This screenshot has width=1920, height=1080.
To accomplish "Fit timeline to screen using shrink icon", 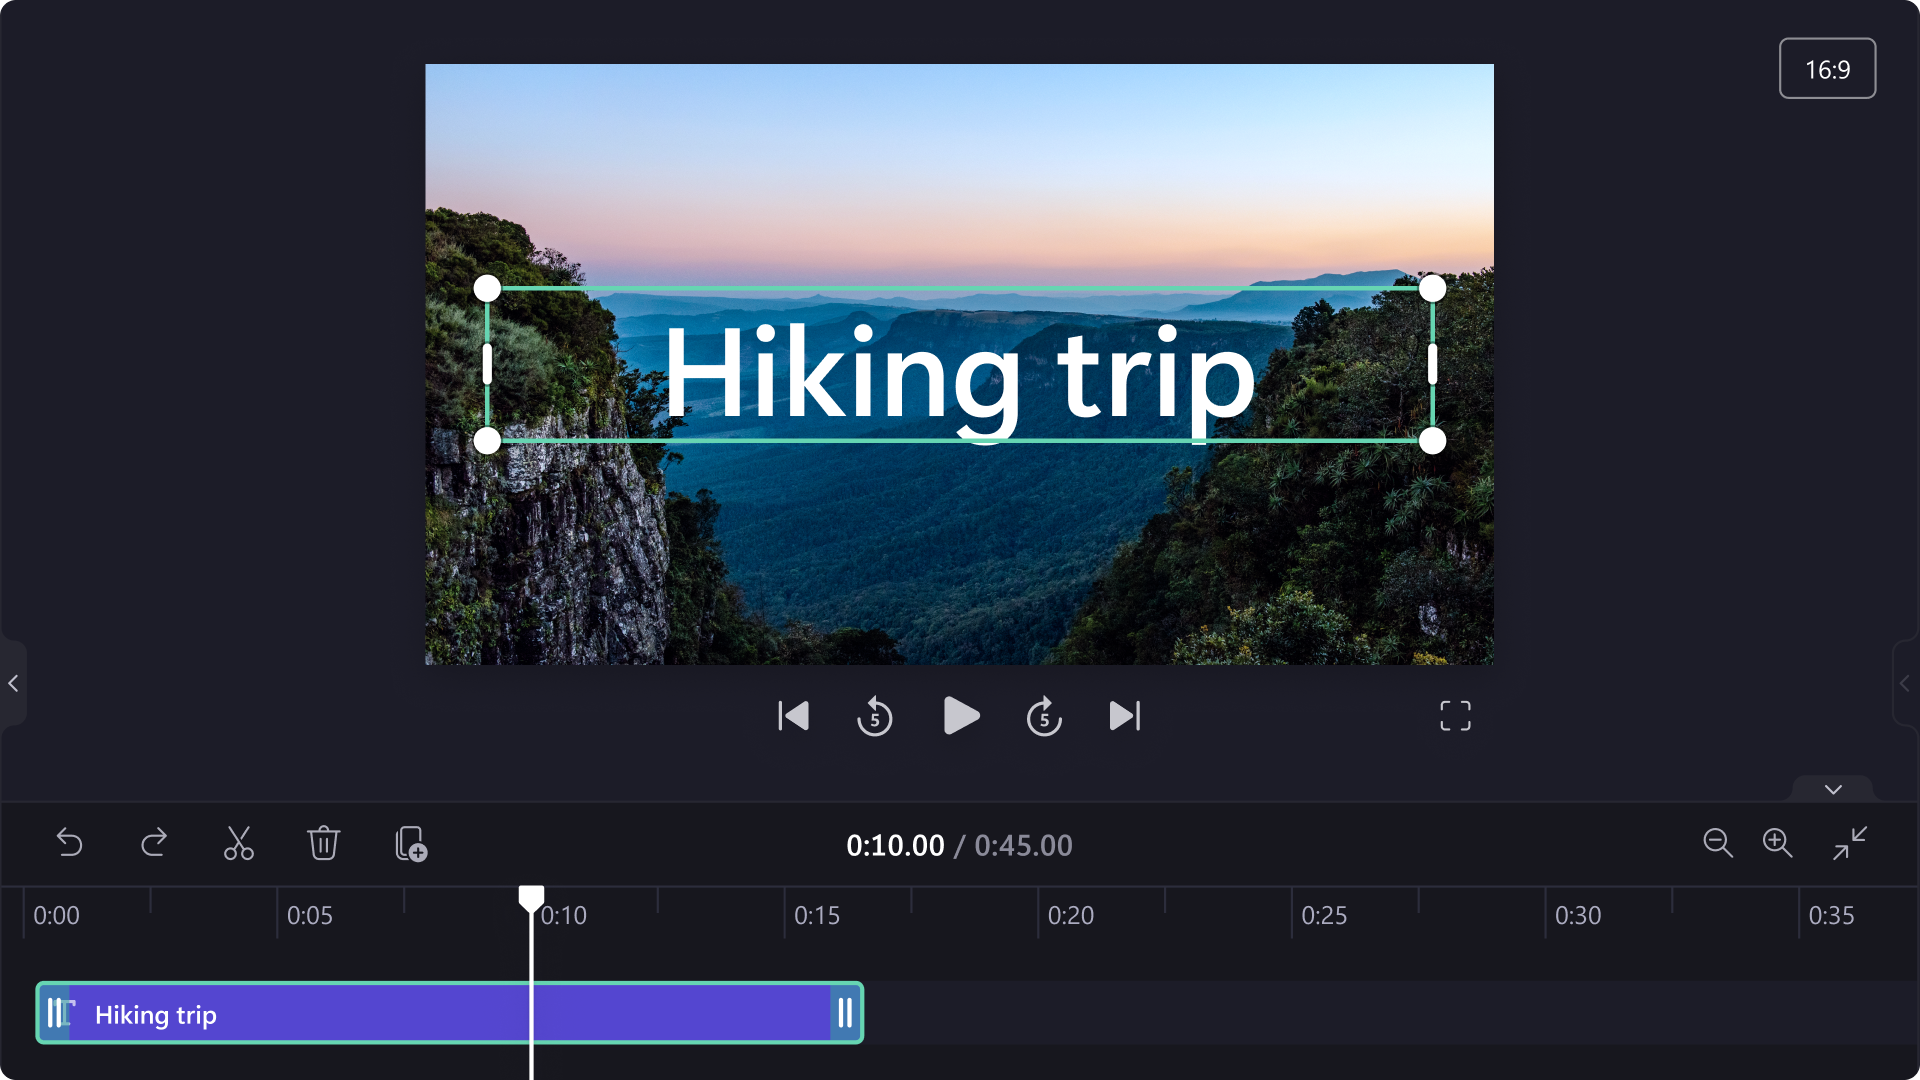I will pos(1847,843).
